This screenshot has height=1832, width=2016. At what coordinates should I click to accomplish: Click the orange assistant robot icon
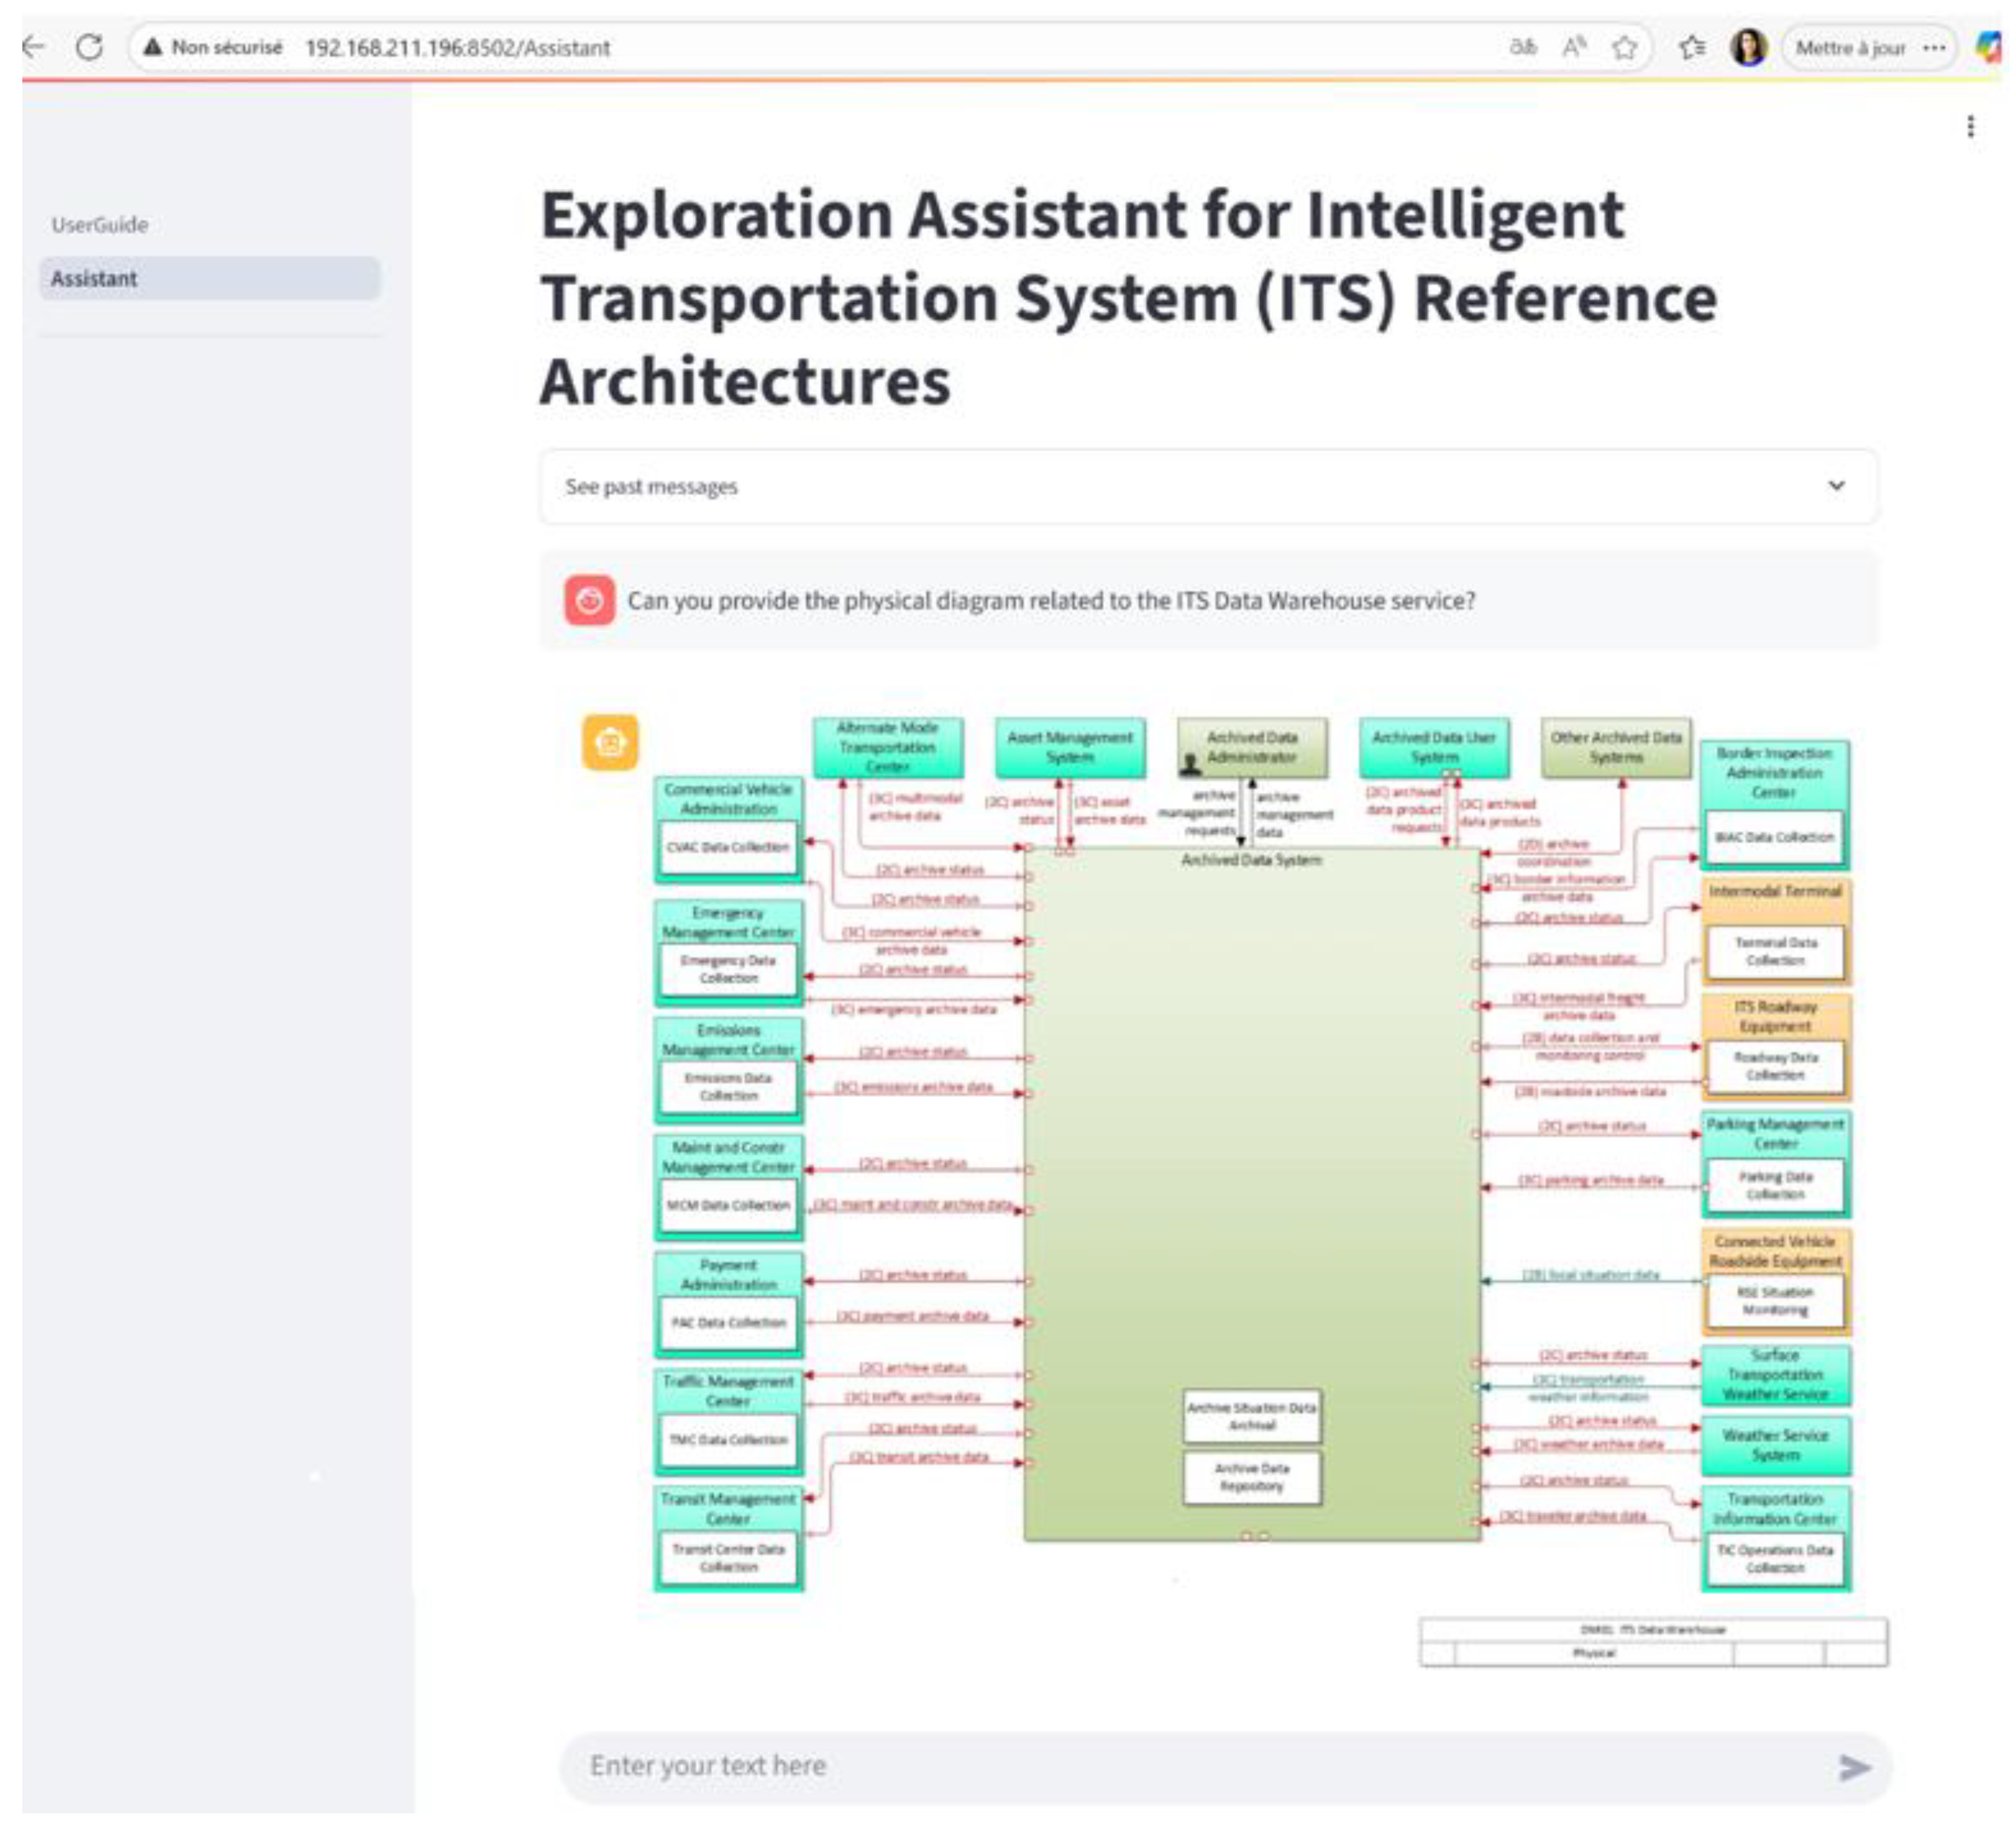coord(610,742)
